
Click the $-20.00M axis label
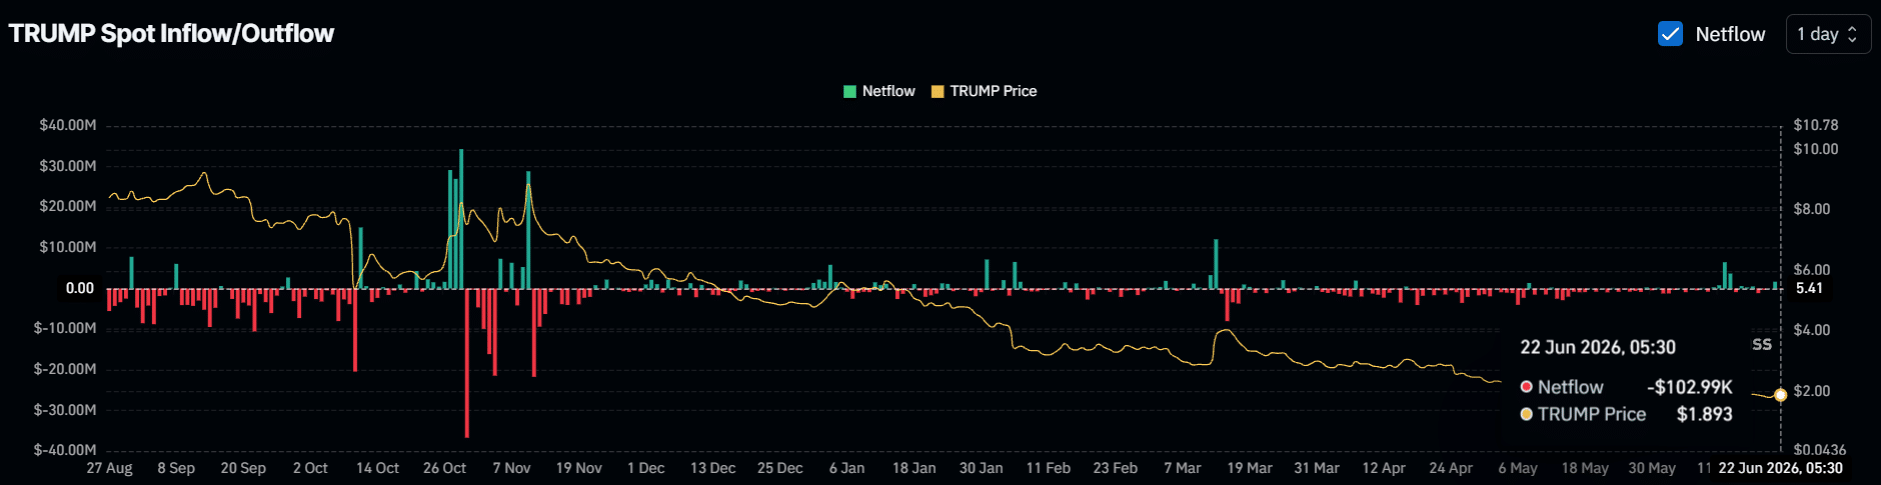[x=65, y=369]
